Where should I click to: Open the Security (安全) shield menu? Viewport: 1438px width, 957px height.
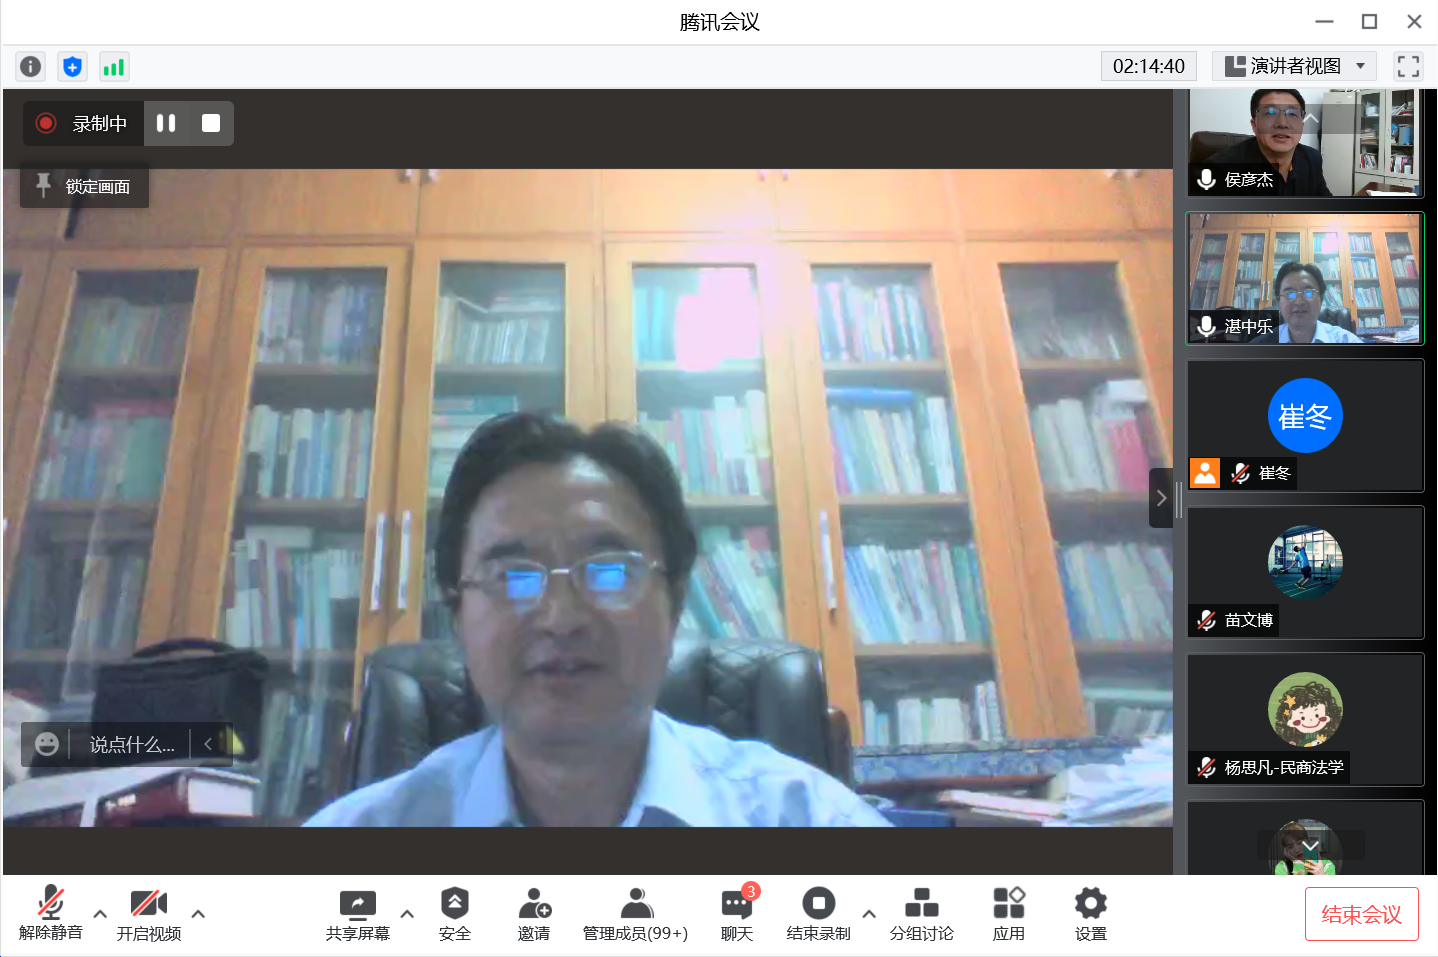(454, 914)
